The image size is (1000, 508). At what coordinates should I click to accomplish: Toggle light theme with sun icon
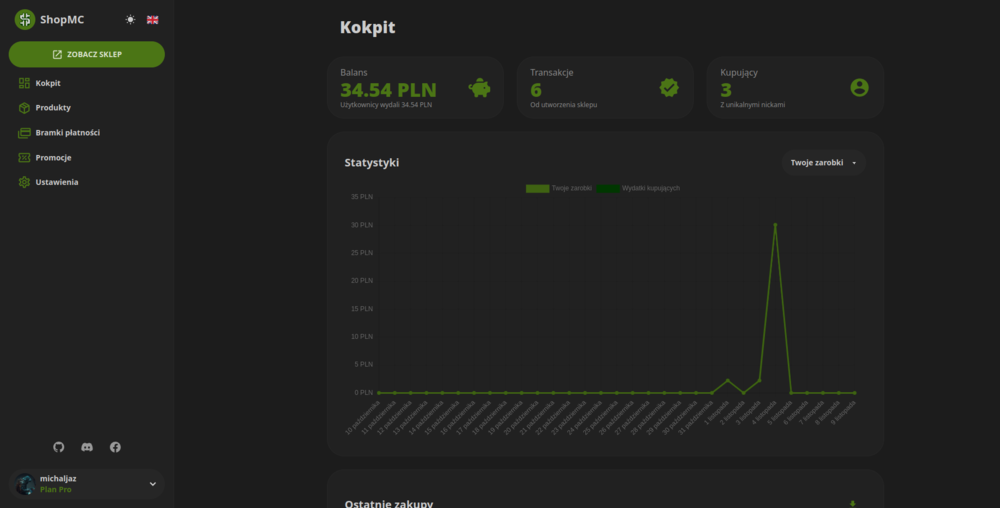(130, 20)
